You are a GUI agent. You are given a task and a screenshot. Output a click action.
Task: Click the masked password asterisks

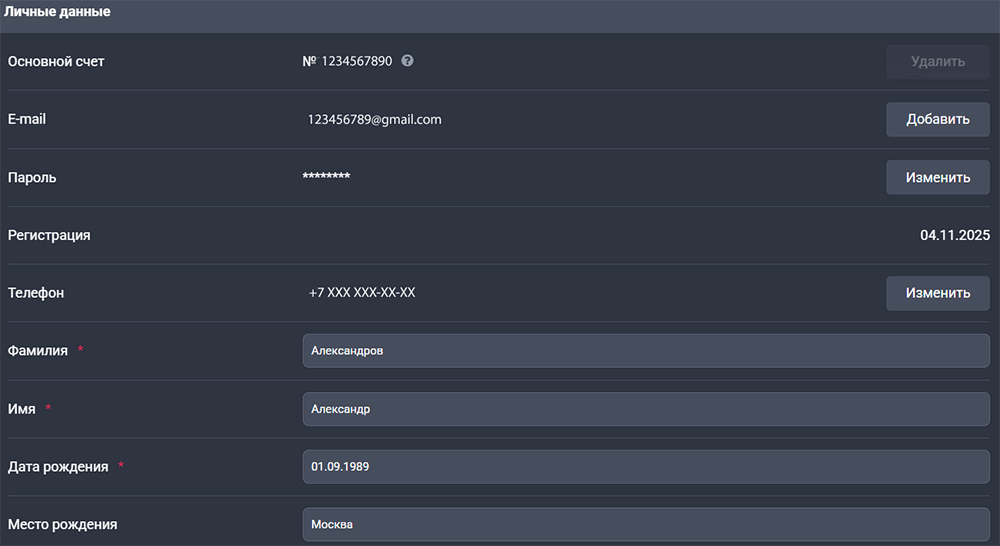pyautogui.click(x=326, y=178)
